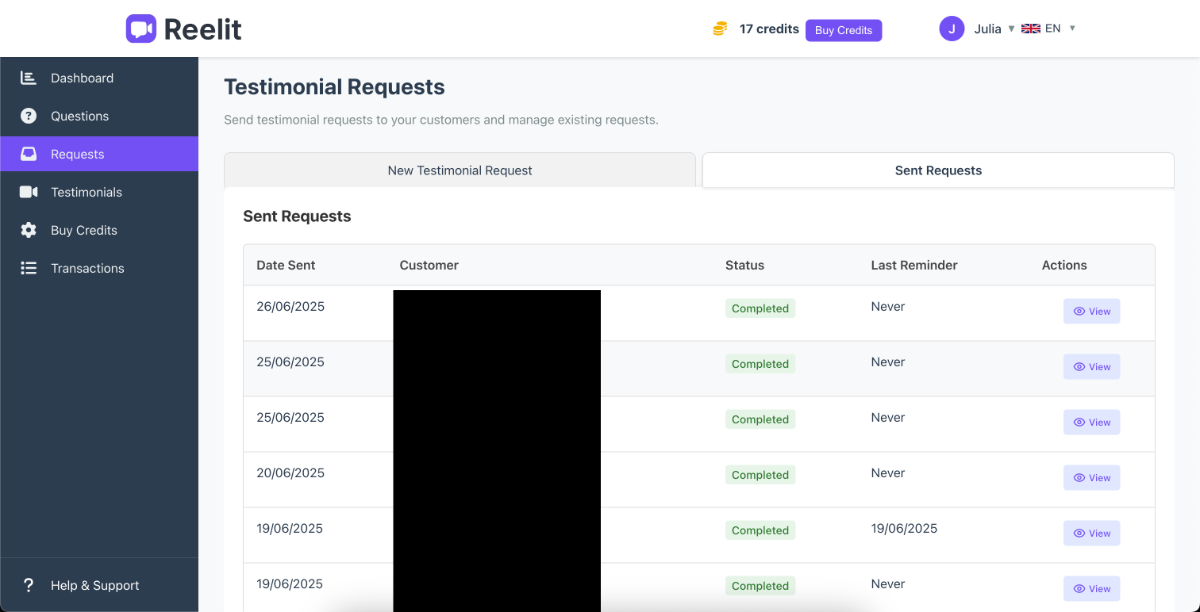View the request with 19/06/2025 last reminder
The width and height of the screenshot is (1200, 612).
pos(1091,533)
